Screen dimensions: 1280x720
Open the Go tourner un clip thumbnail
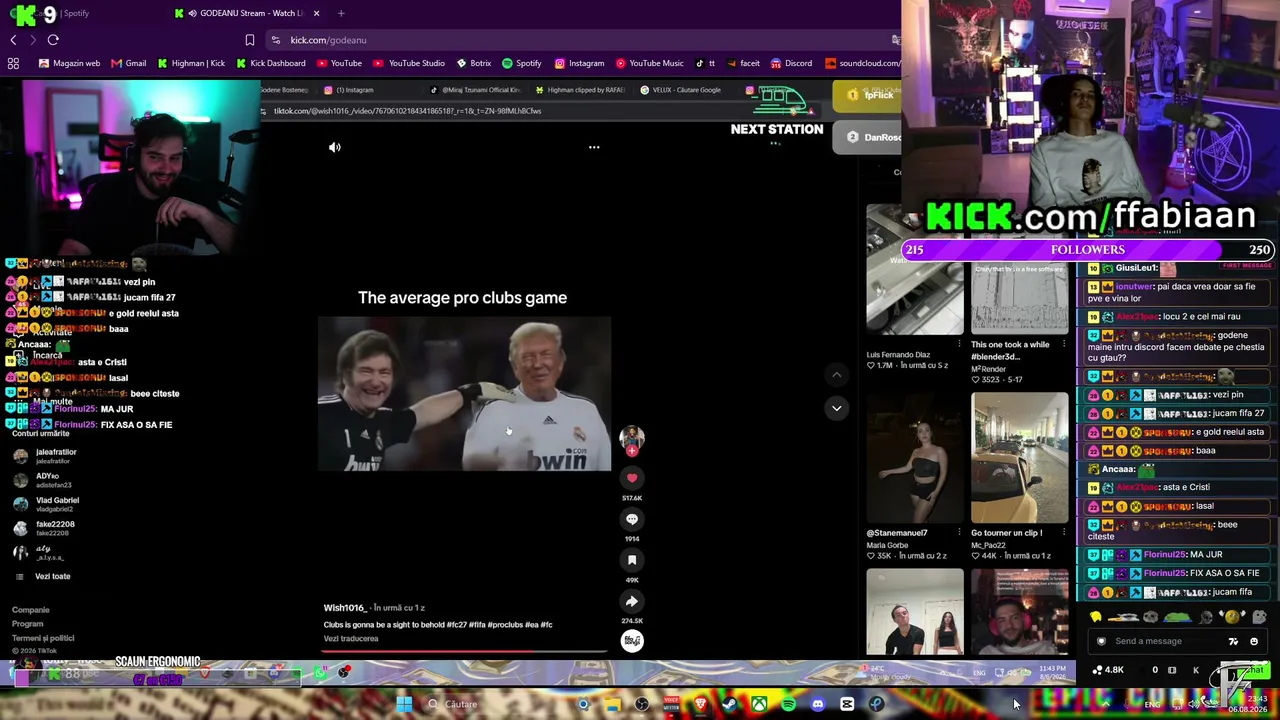(1019, 458)
